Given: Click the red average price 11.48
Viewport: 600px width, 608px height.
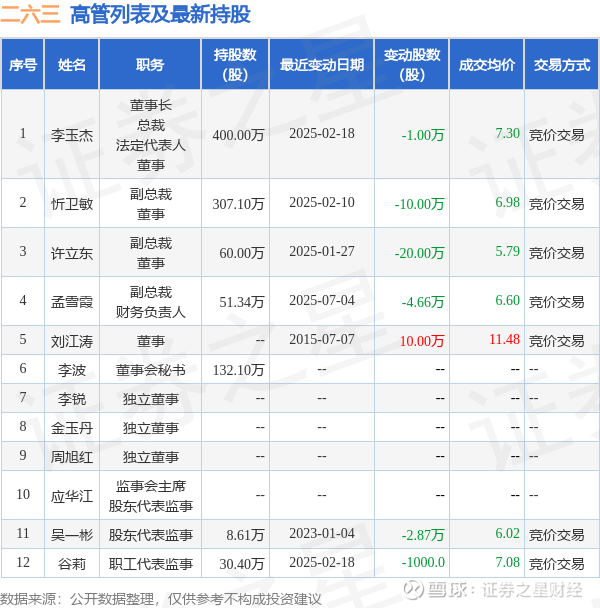Looking at the screenshot, I should [x=504, y=339].
